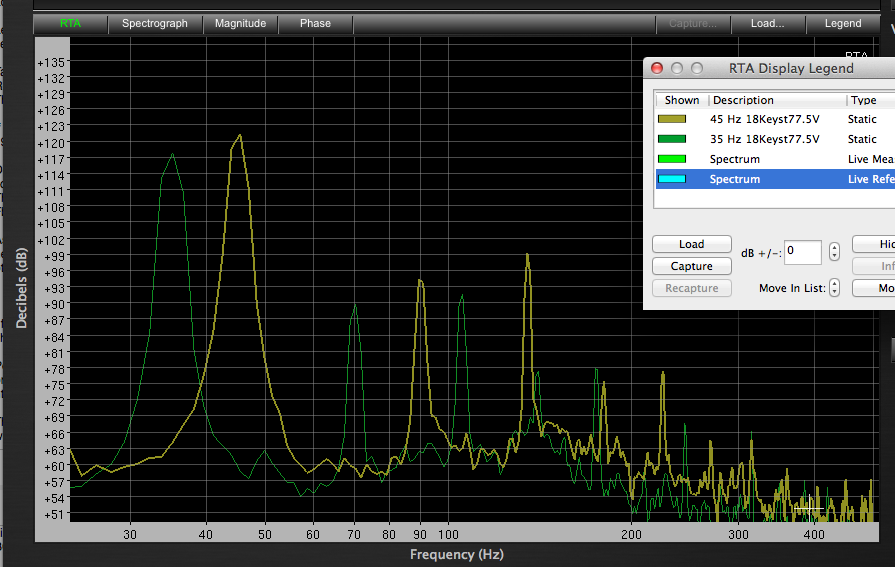This screenshot has height=567, width=895.
Task: Switch to the Phase tab
Action: (x=315, y=23)
